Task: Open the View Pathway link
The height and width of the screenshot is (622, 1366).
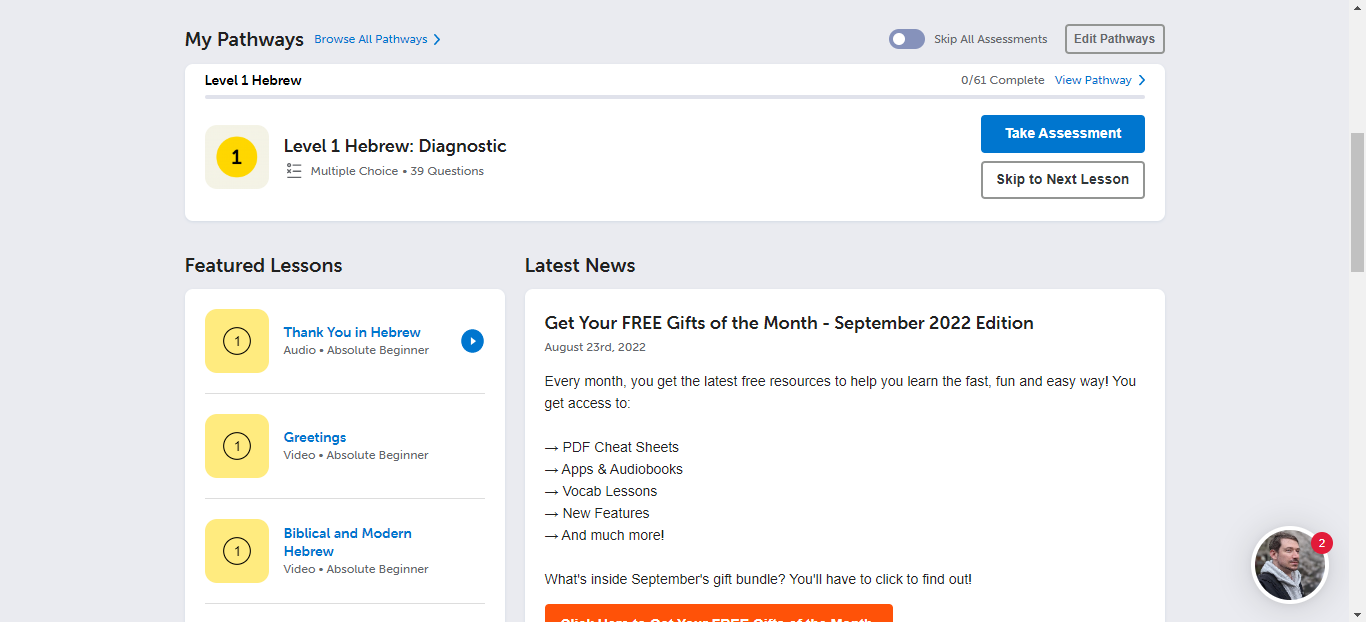Action: [x=1092, y=80]
